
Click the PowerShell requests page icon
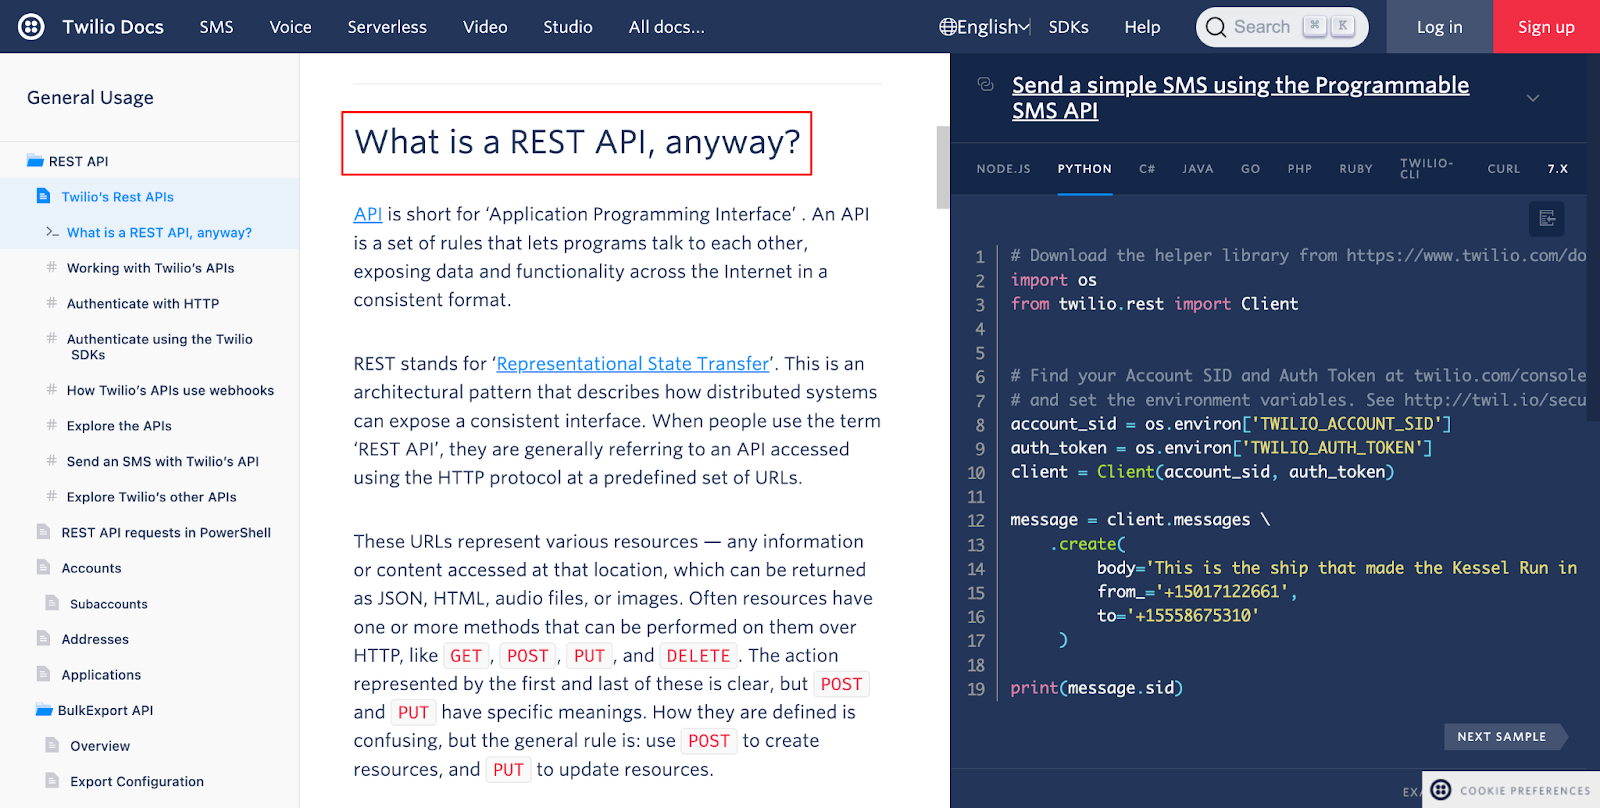tap(43, 532)
